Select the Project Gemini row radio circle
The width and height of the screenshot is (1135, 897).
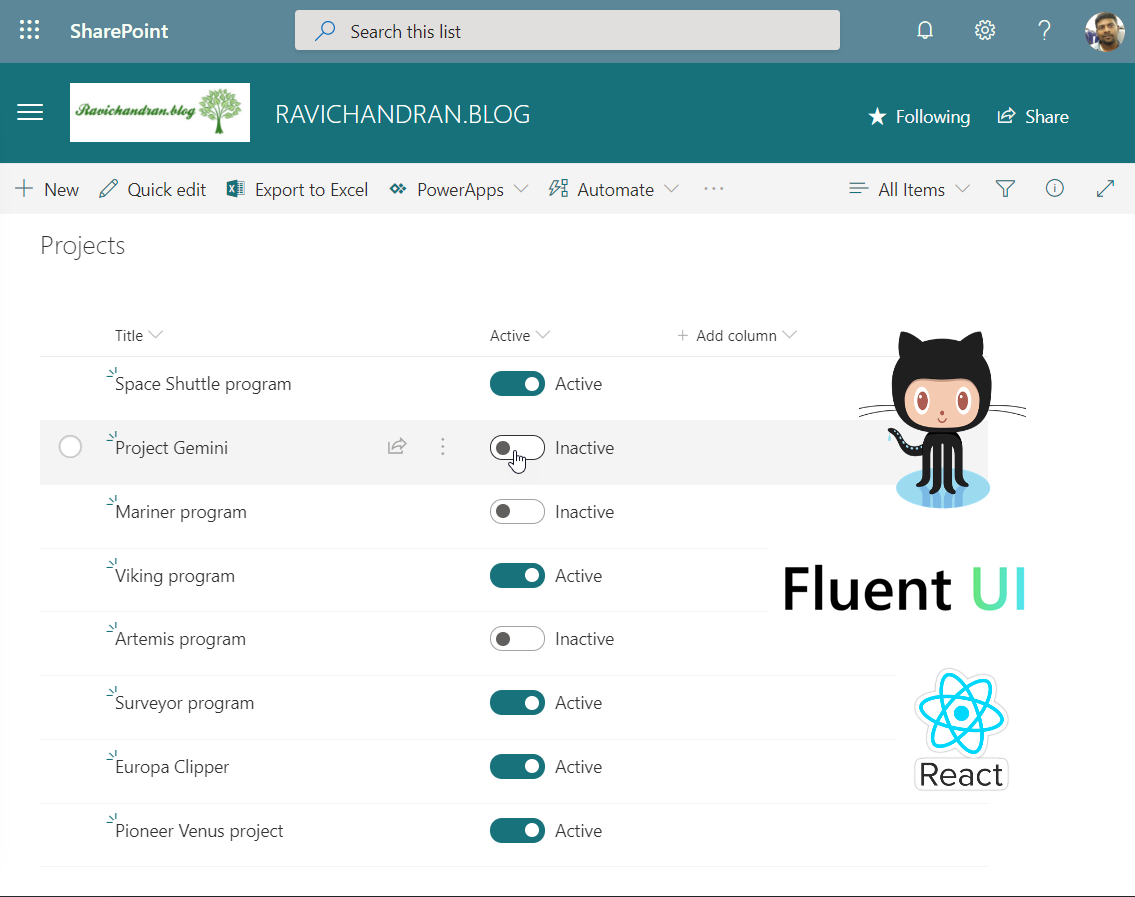[x=70, y=447]
